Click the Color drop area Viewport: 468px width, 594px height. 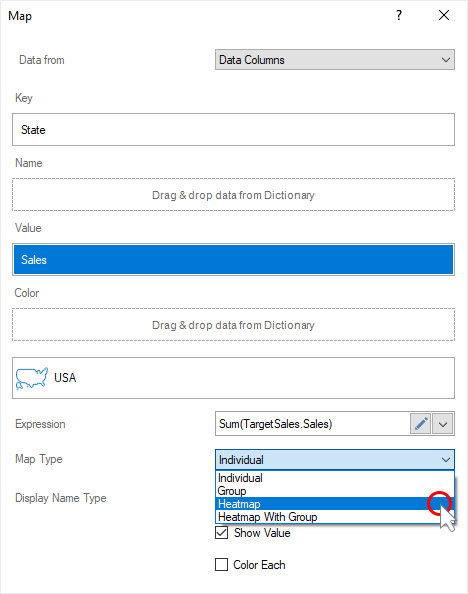[x=233, y=325]
